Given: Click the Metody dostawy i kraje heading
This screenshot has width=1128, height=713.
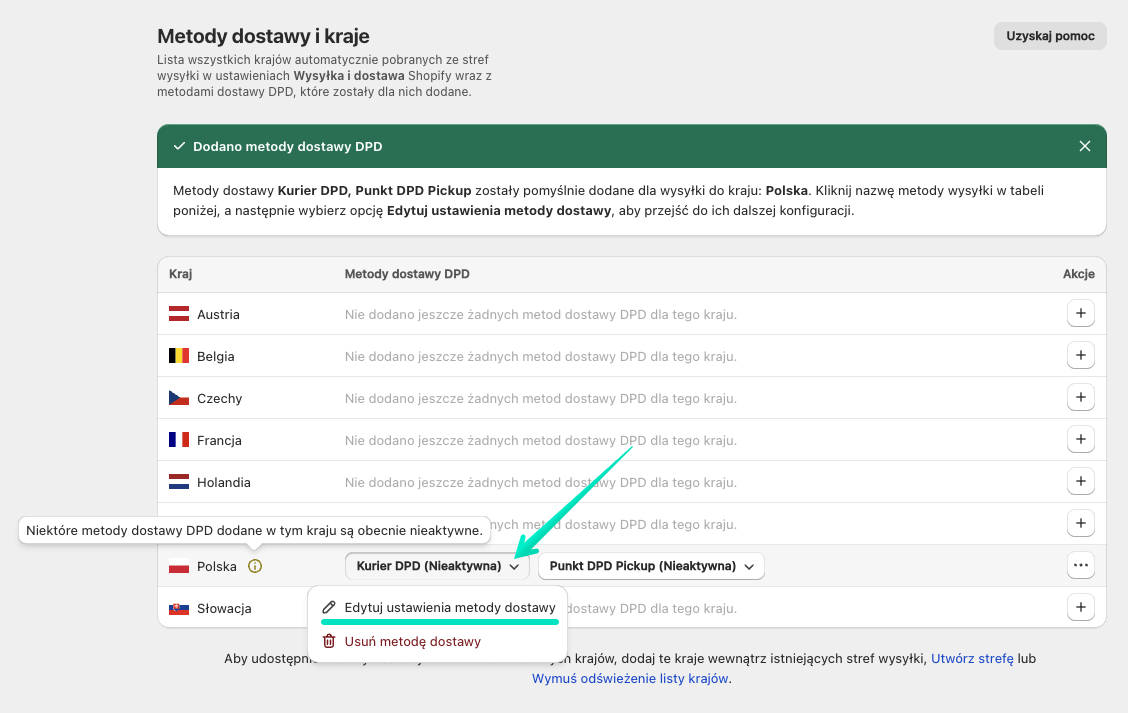Looking at the screenshot, I should click(263, 36).
